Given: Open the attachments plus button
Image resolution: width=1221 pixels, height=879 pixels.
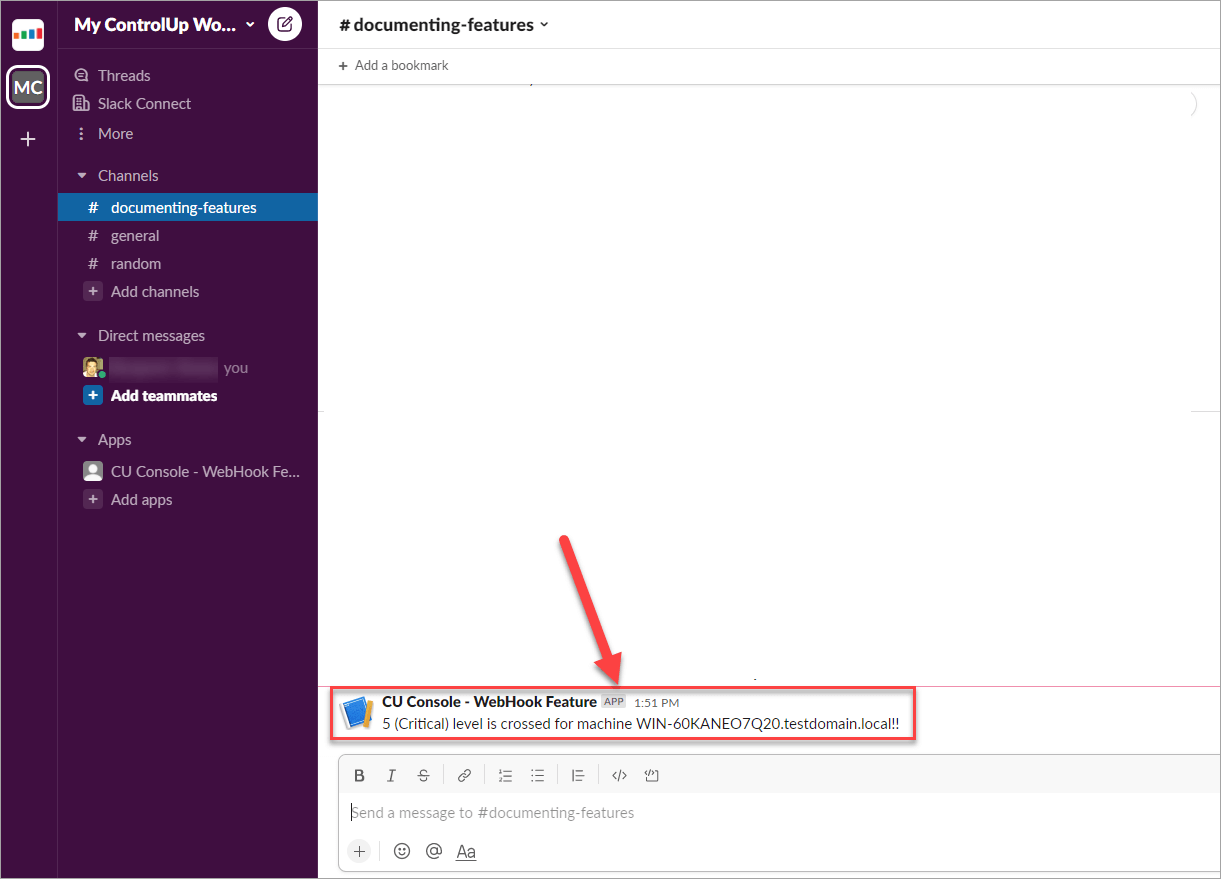Looking at the screenshot, I should click(x=360, y=851).
